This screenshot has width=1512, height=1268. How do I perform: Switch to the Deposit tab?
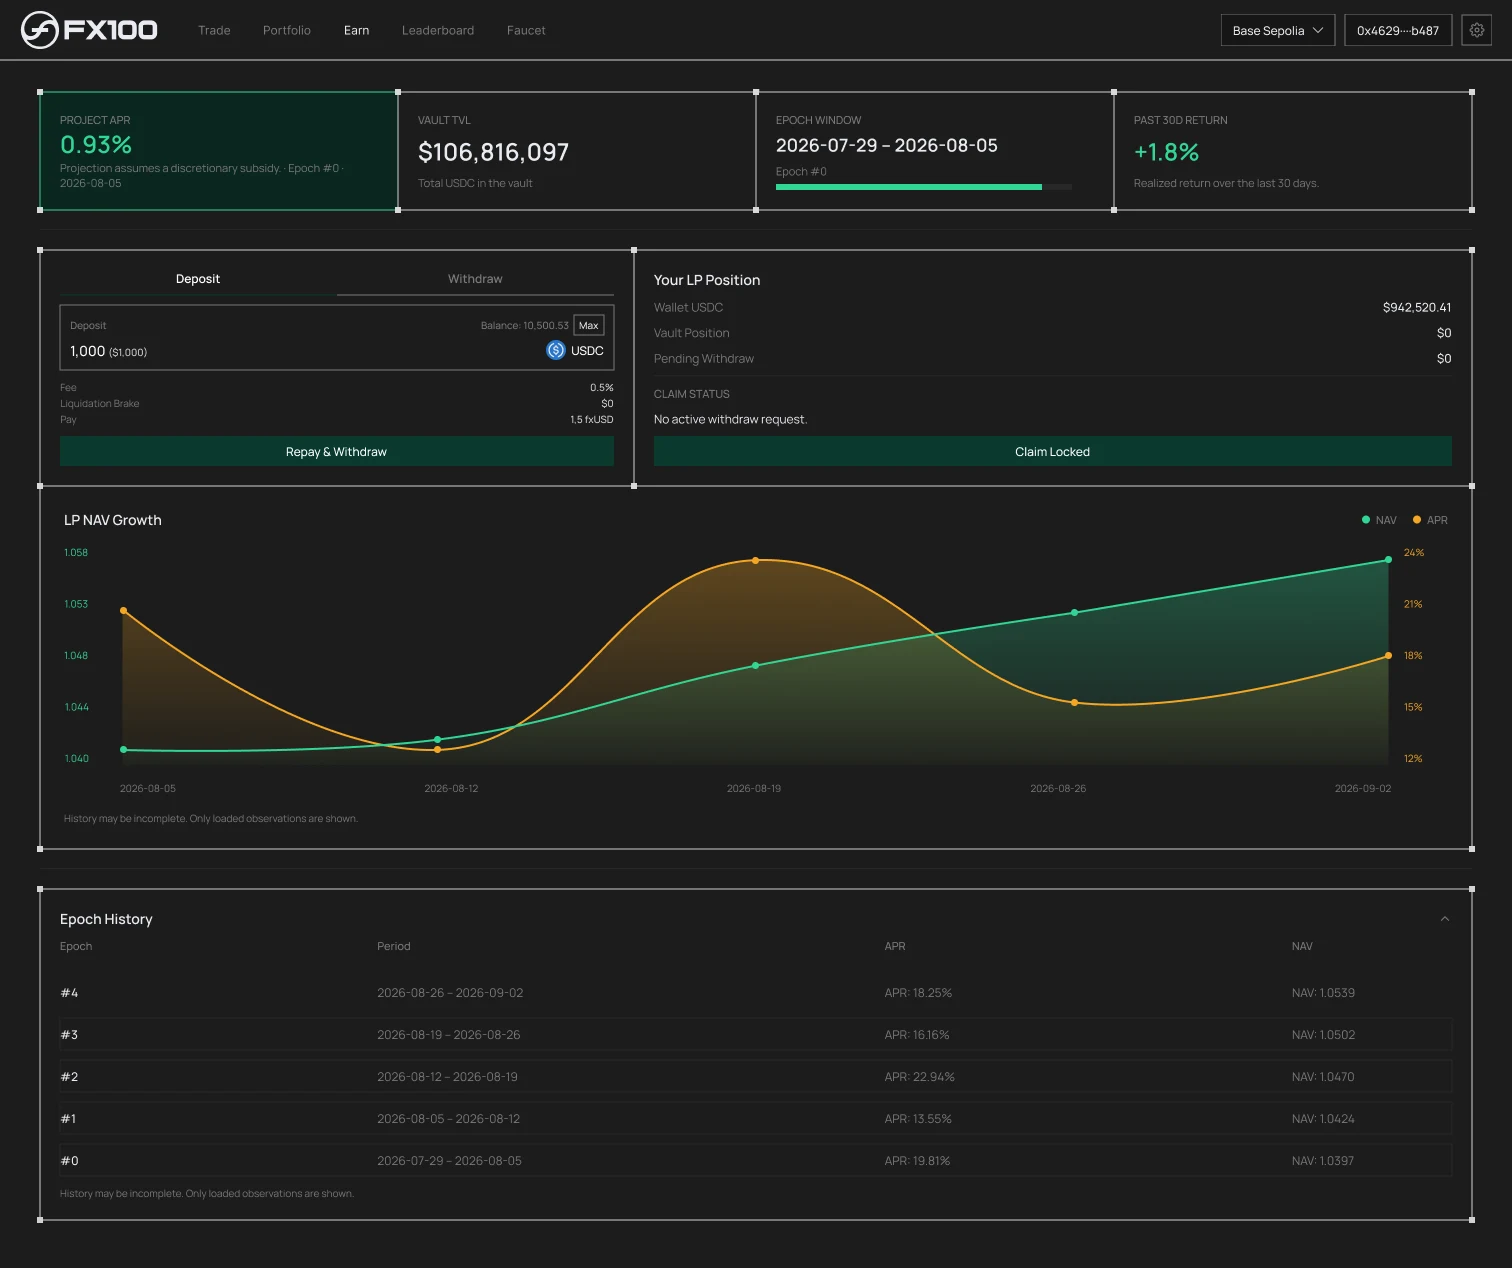[198, 279]
